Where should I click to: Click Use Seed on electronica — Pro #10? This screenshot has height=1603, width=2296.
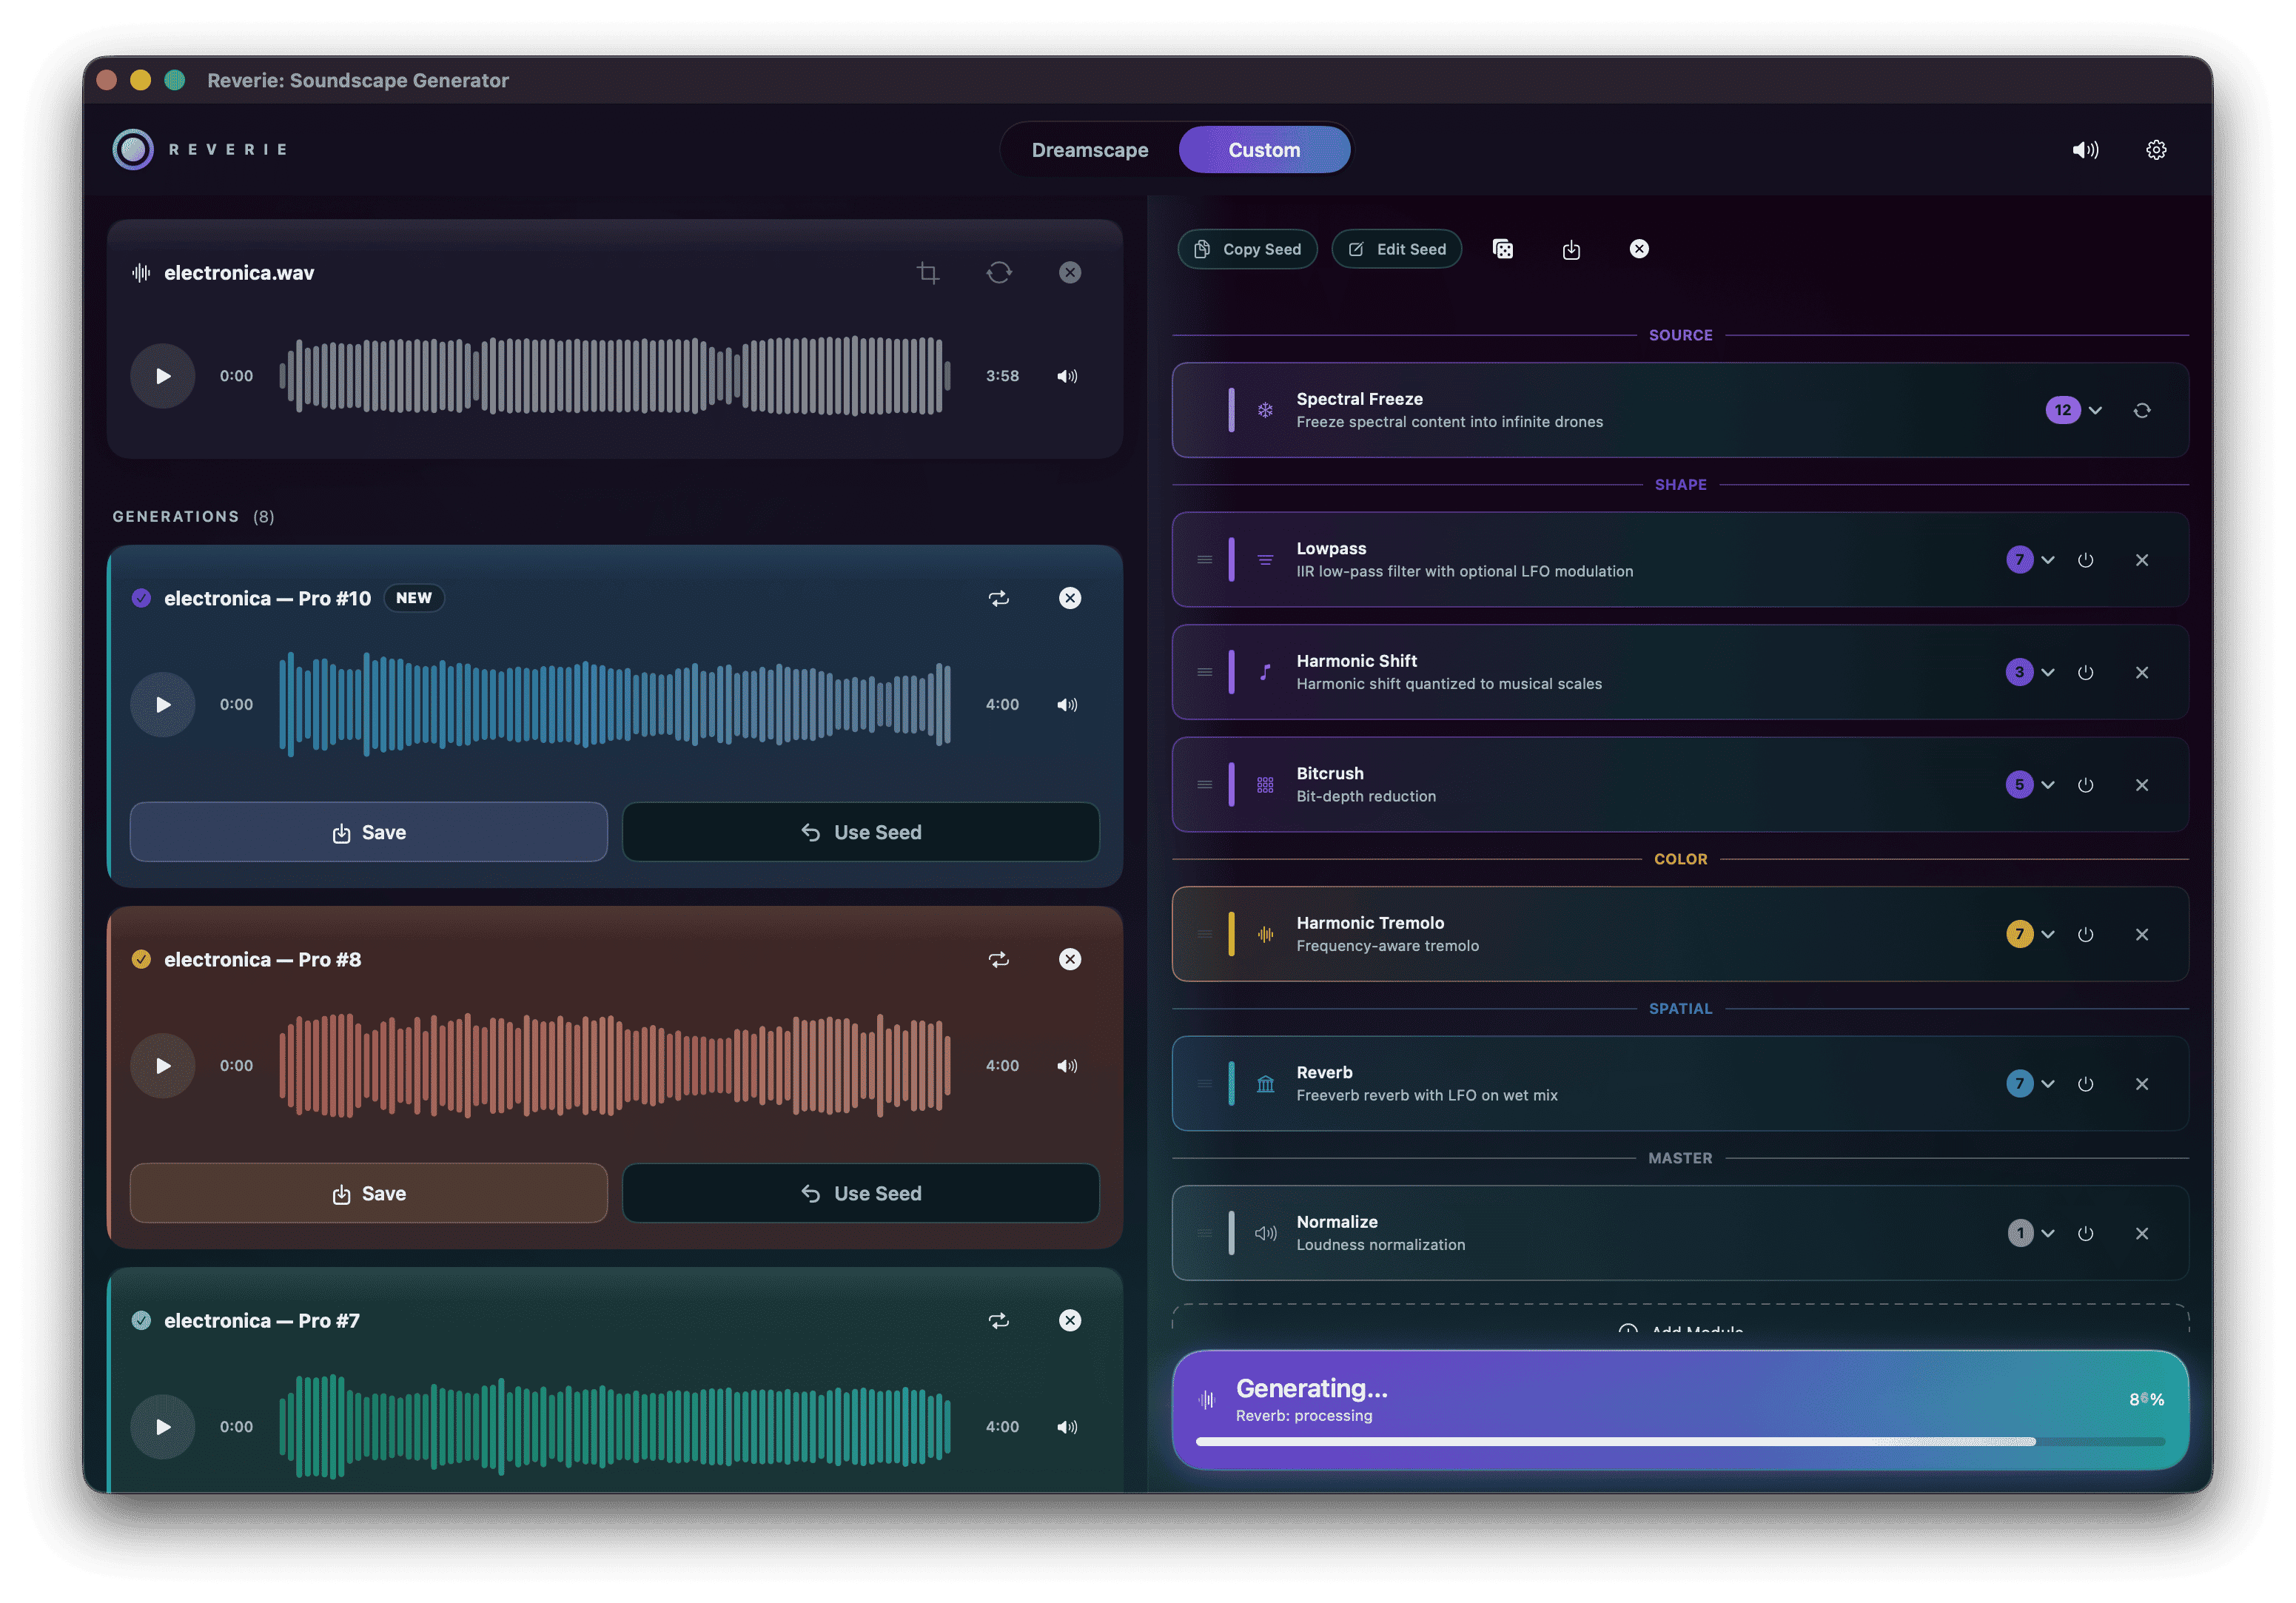coord(860,832)
